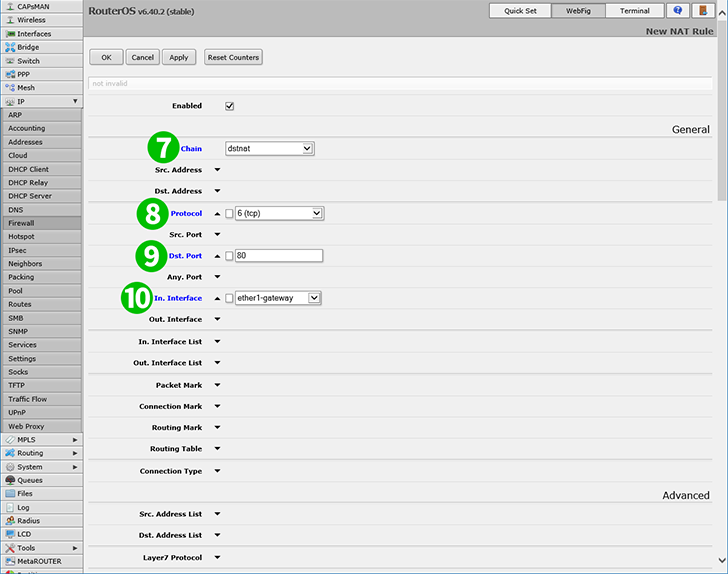Click the Cancel button
The image size is (728, 574).
(x=143, y=57)
